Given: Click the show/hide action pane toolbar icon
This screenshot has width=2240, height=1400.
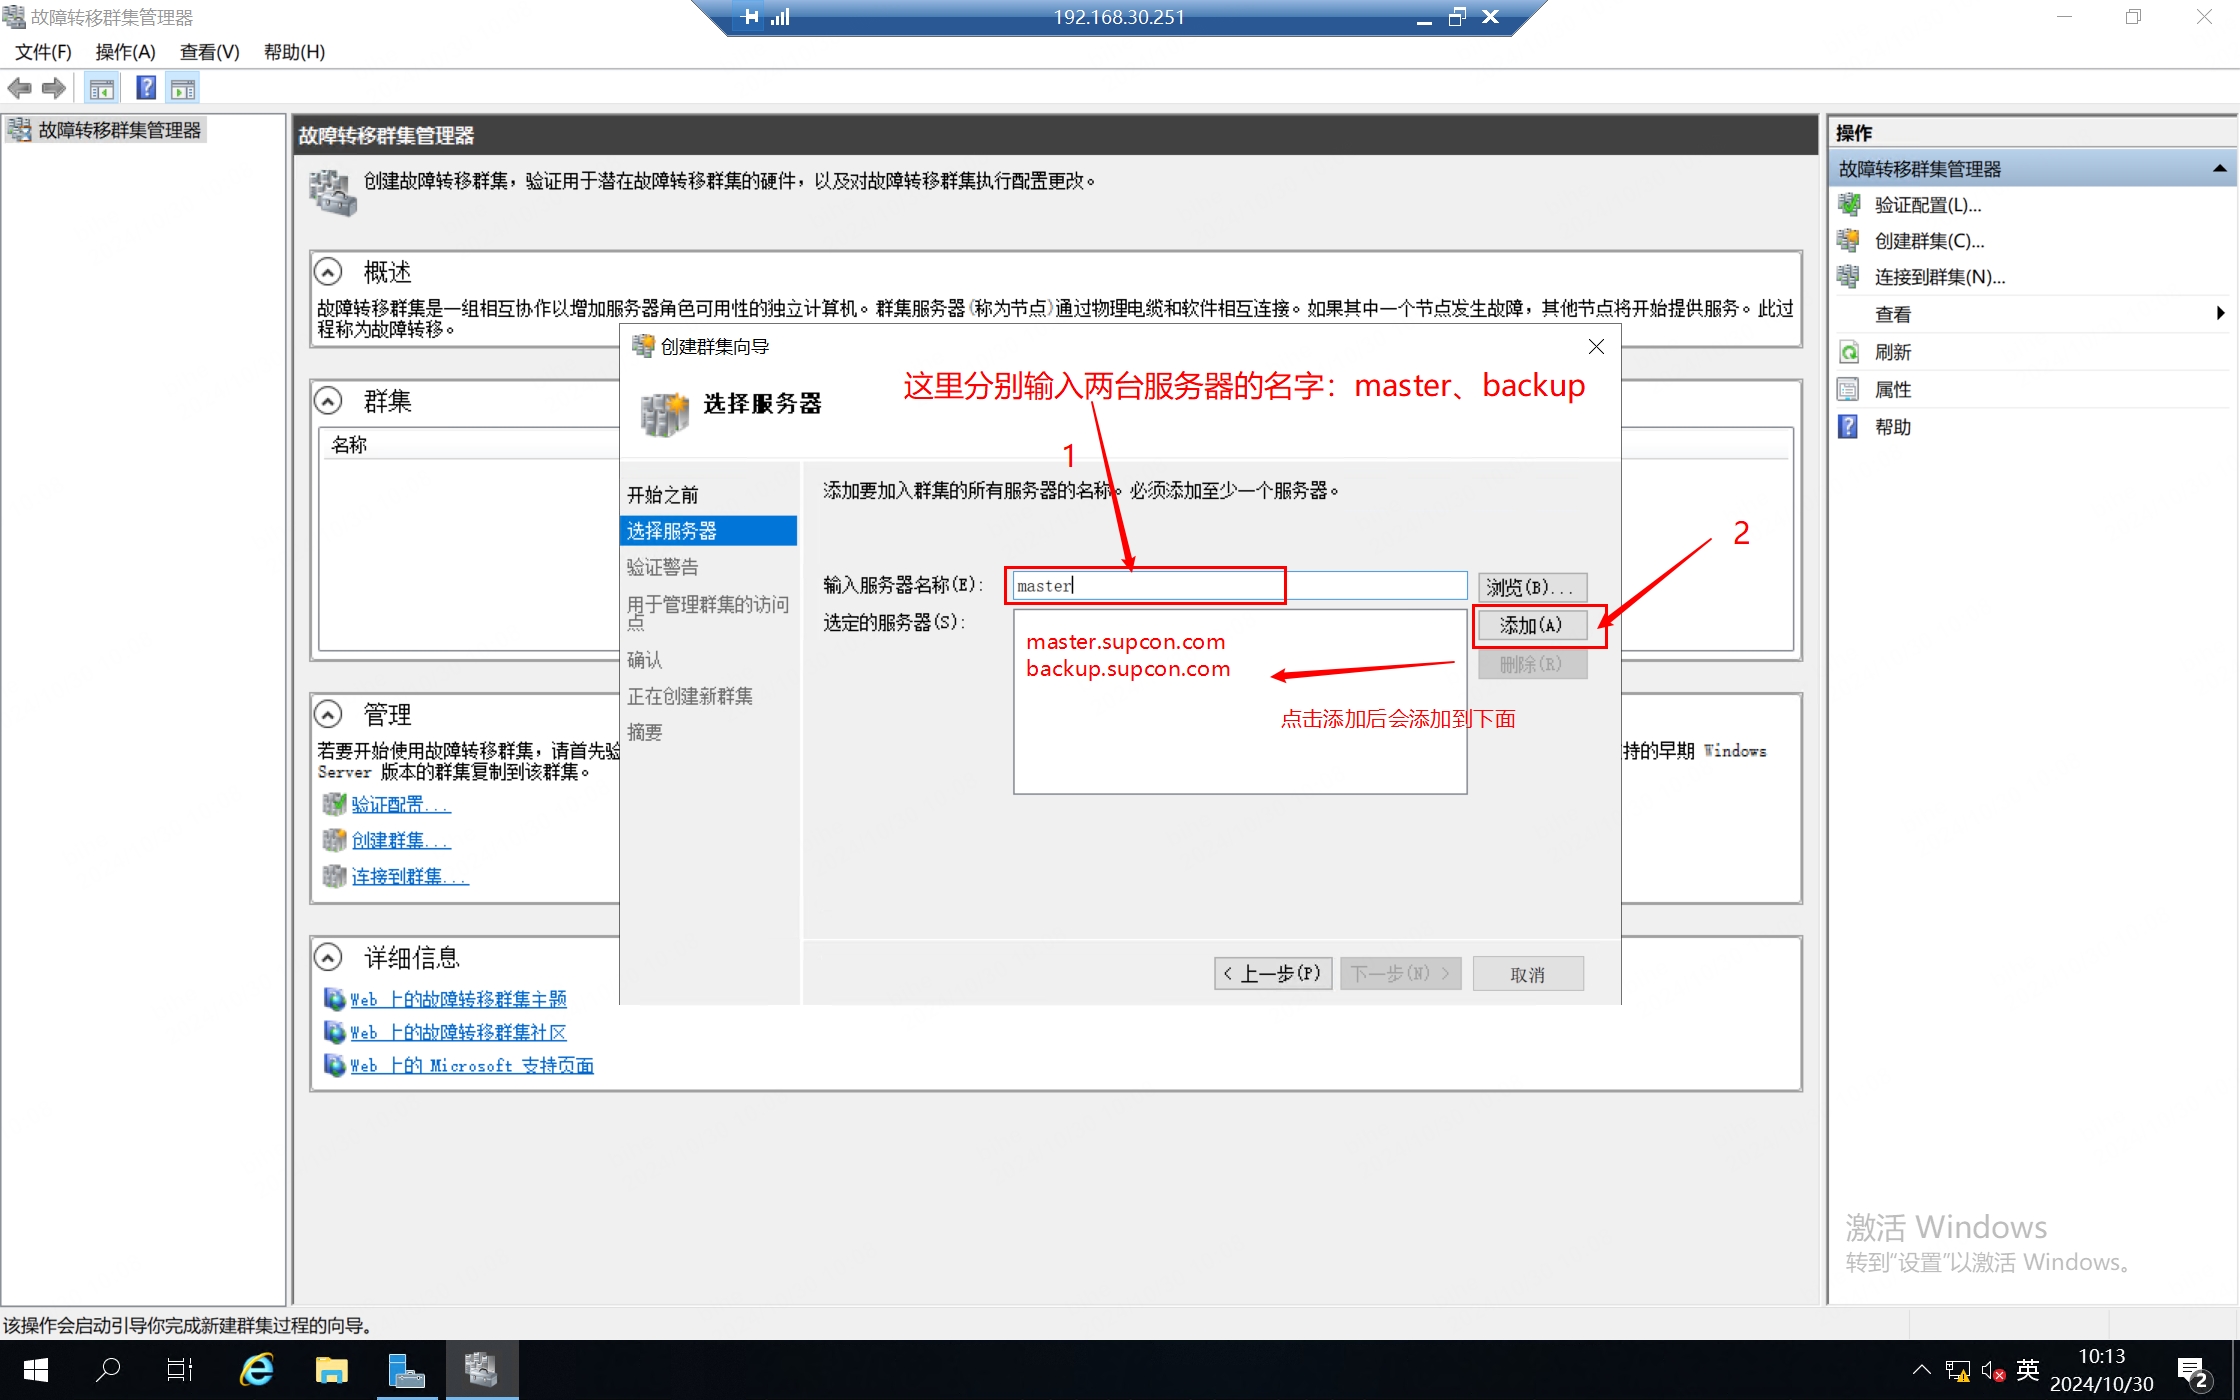Looking at the screenshot, I should [x=183, y=88].
